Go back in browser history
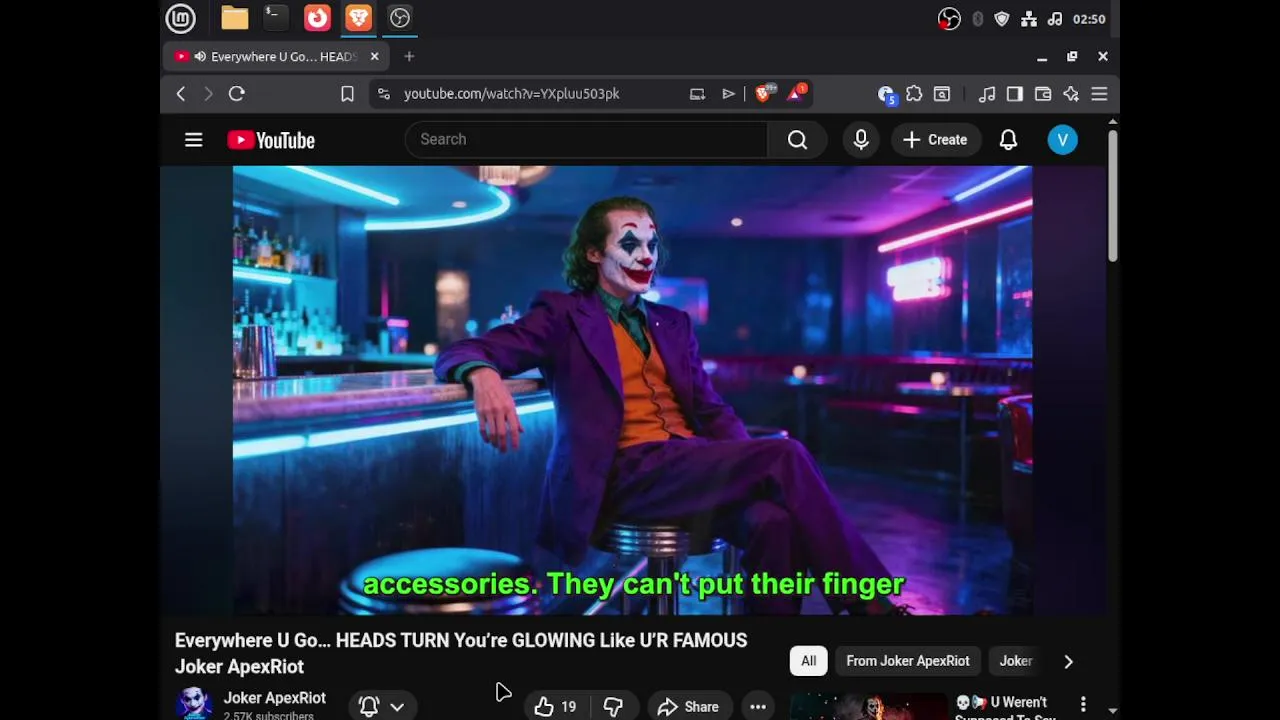The width and height of the screenshot is (1280, 720). click(x=181, y=94)
